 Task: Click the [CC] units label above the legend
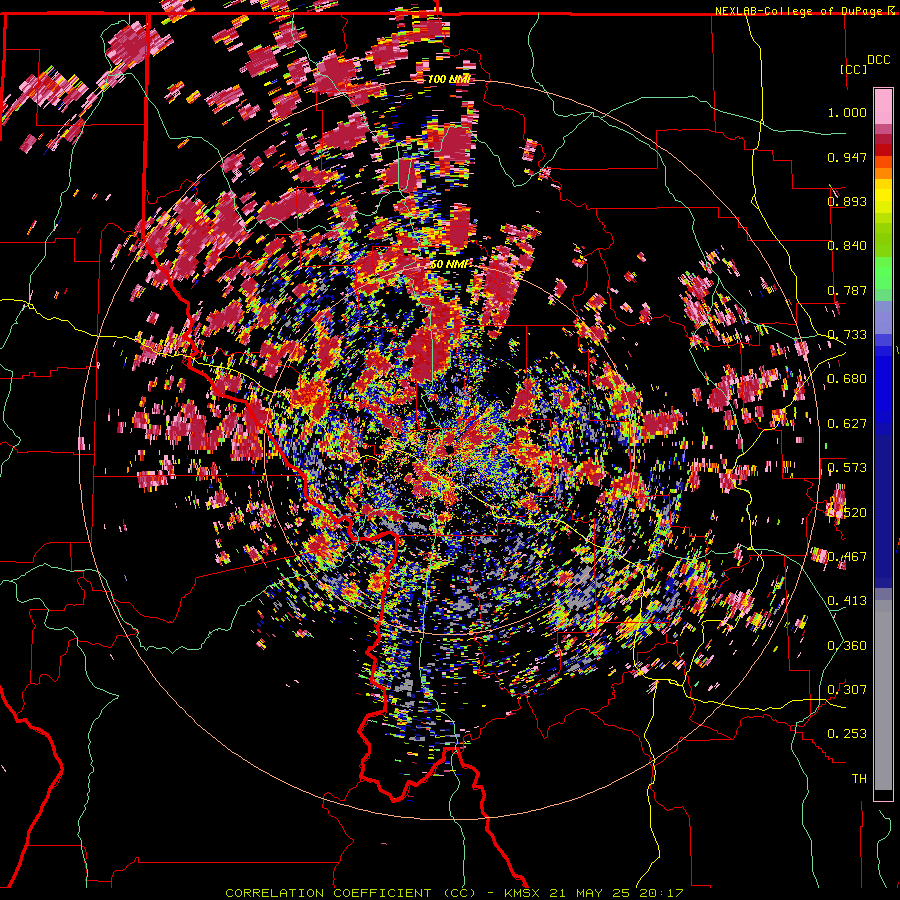pos(853,69)
